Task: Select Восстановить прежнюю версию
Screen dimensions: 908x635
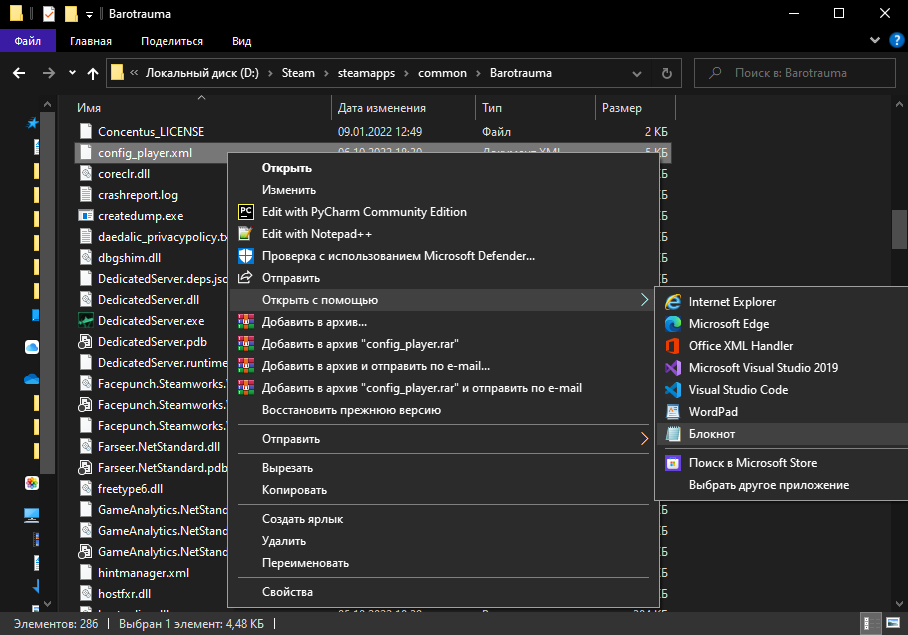Action: 444,410
